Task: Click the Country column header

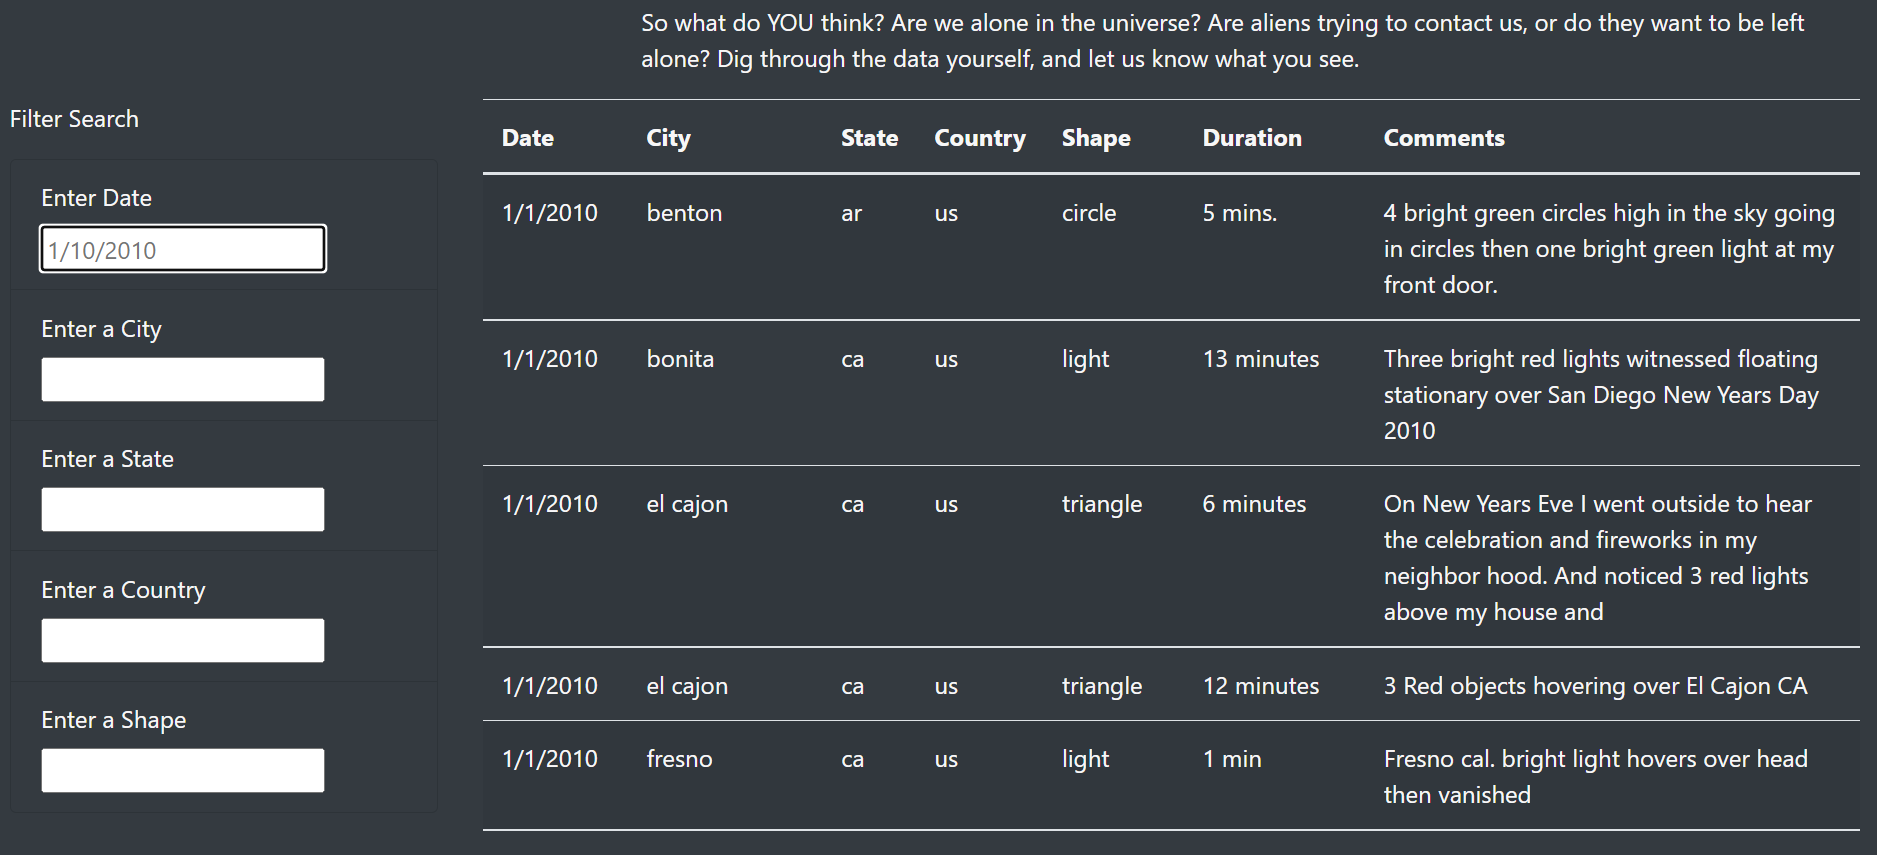Action: (979, 138)
